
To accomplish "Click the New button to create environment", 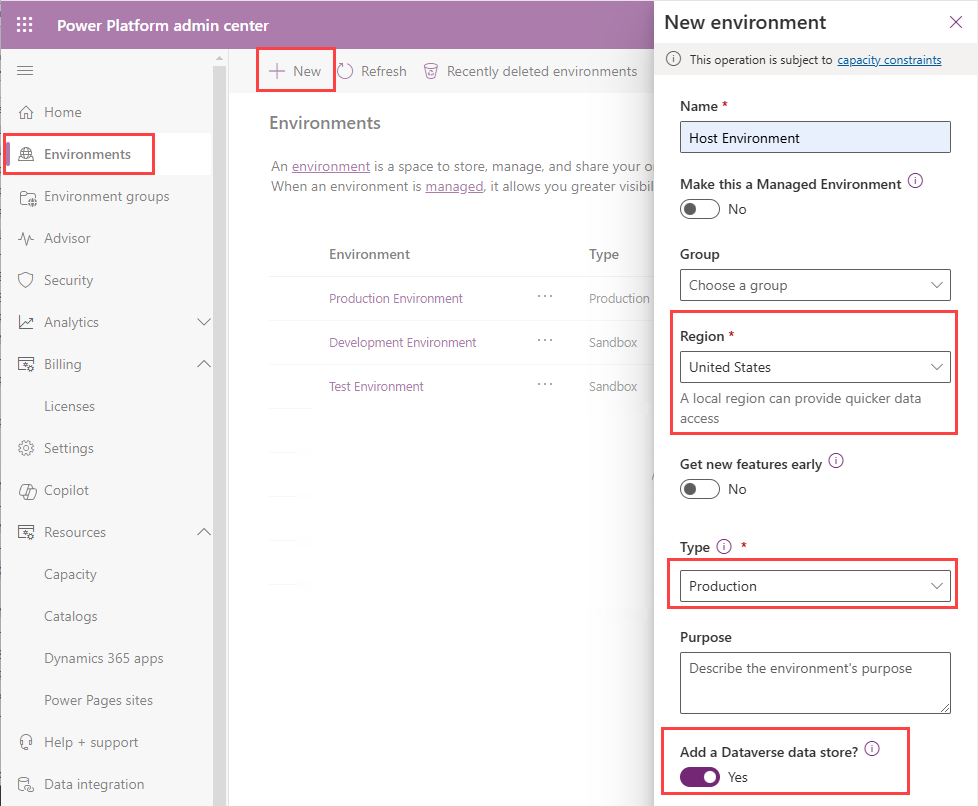I will point(295,70).
